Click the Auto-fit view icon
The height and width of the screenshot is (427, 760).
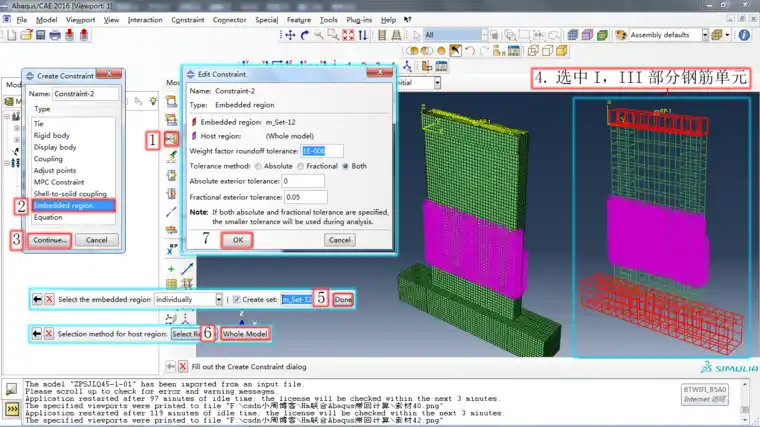coord(348,35)
